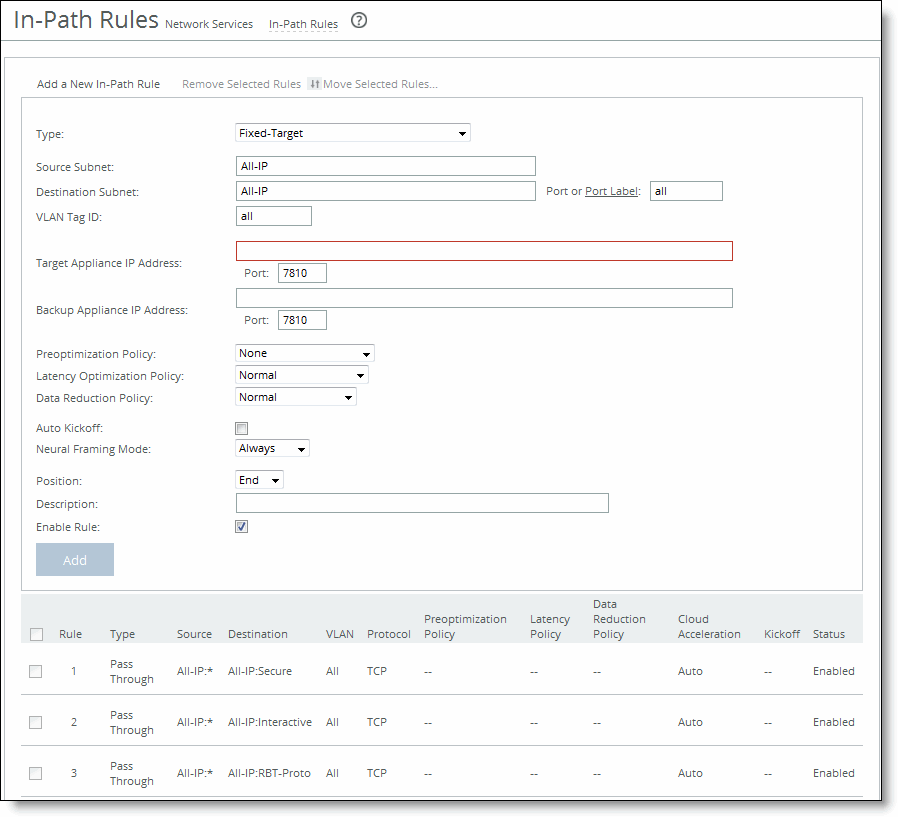Open the Port Label link
The image size is (898, 817).
612,191
